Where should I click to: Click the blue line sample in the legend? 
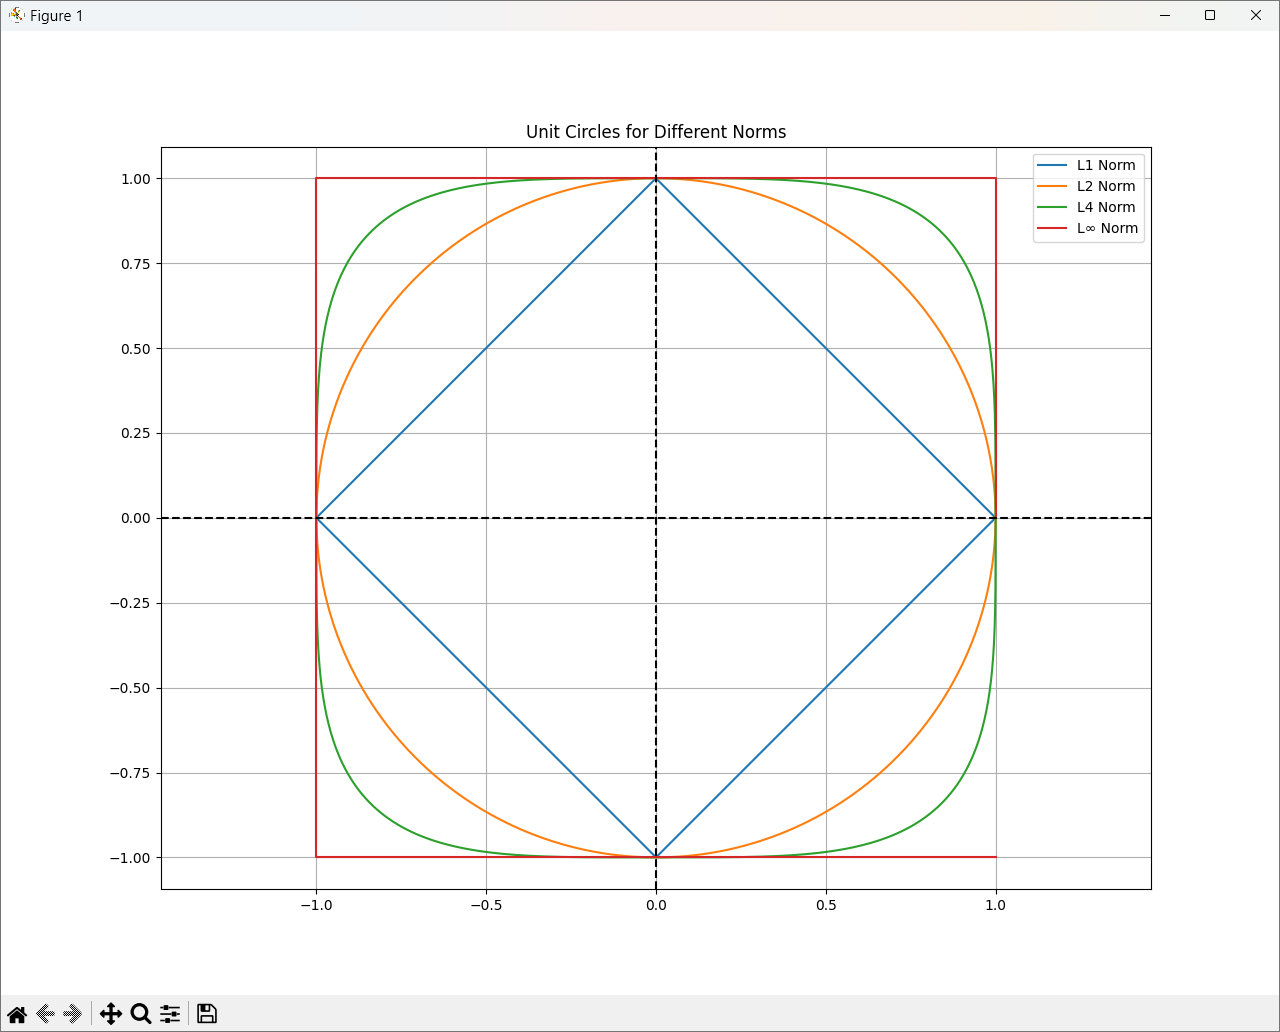1053,166
